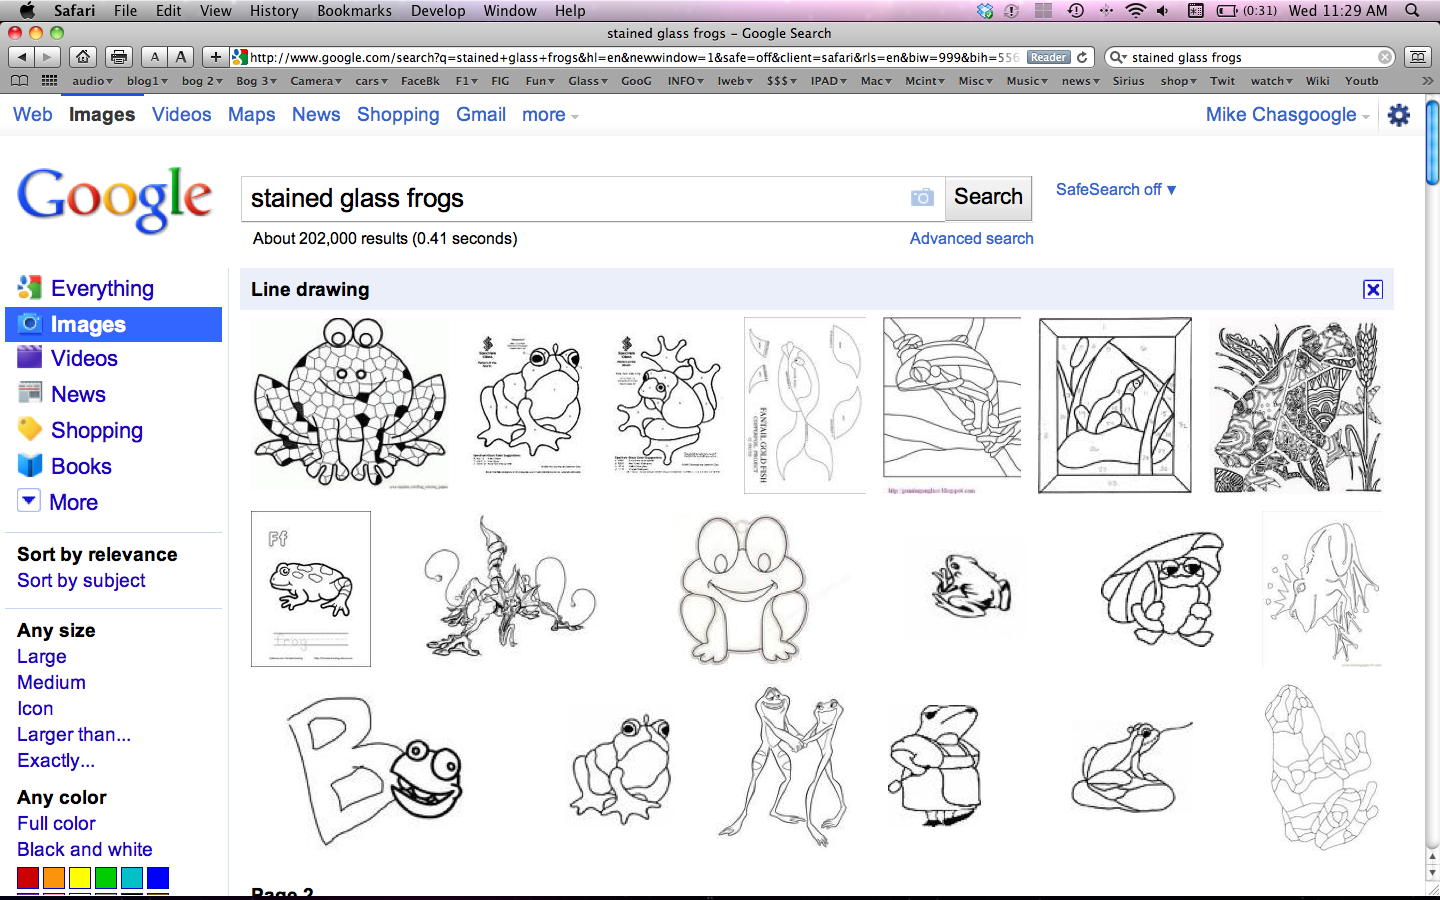
Task: Open the Window menu
Action: pos(510,10)
